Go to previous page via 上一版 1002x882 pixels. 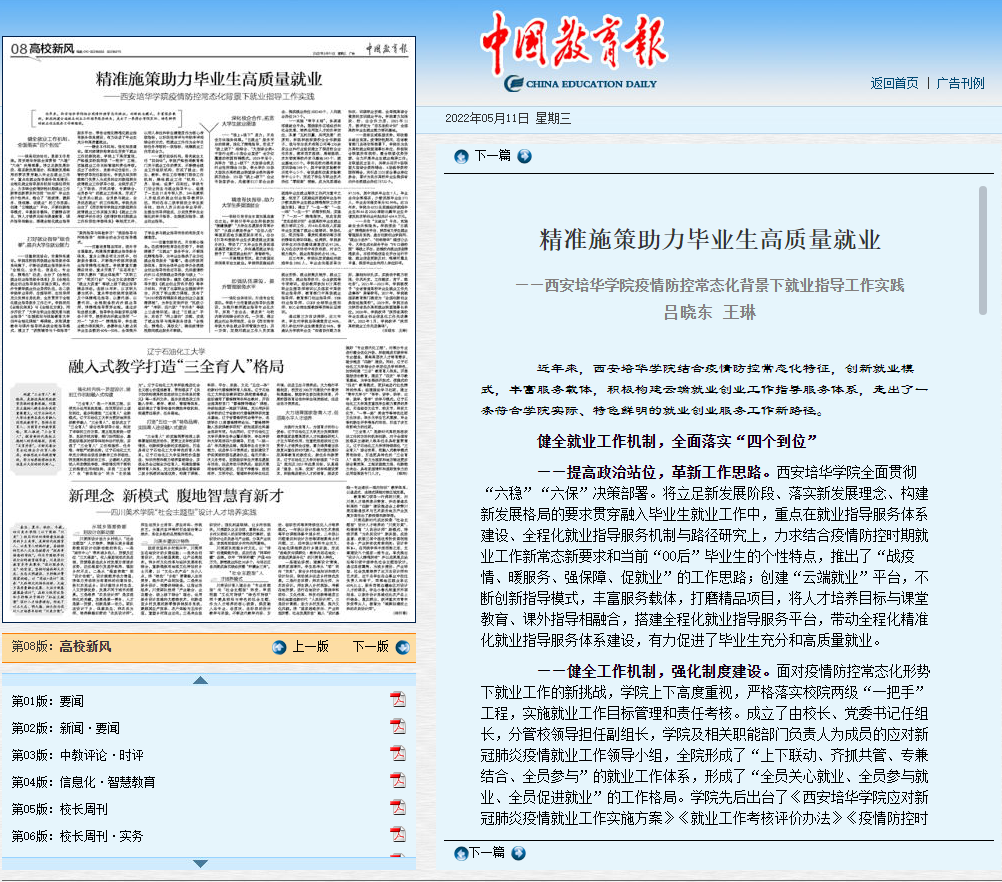tap(311, 647)
